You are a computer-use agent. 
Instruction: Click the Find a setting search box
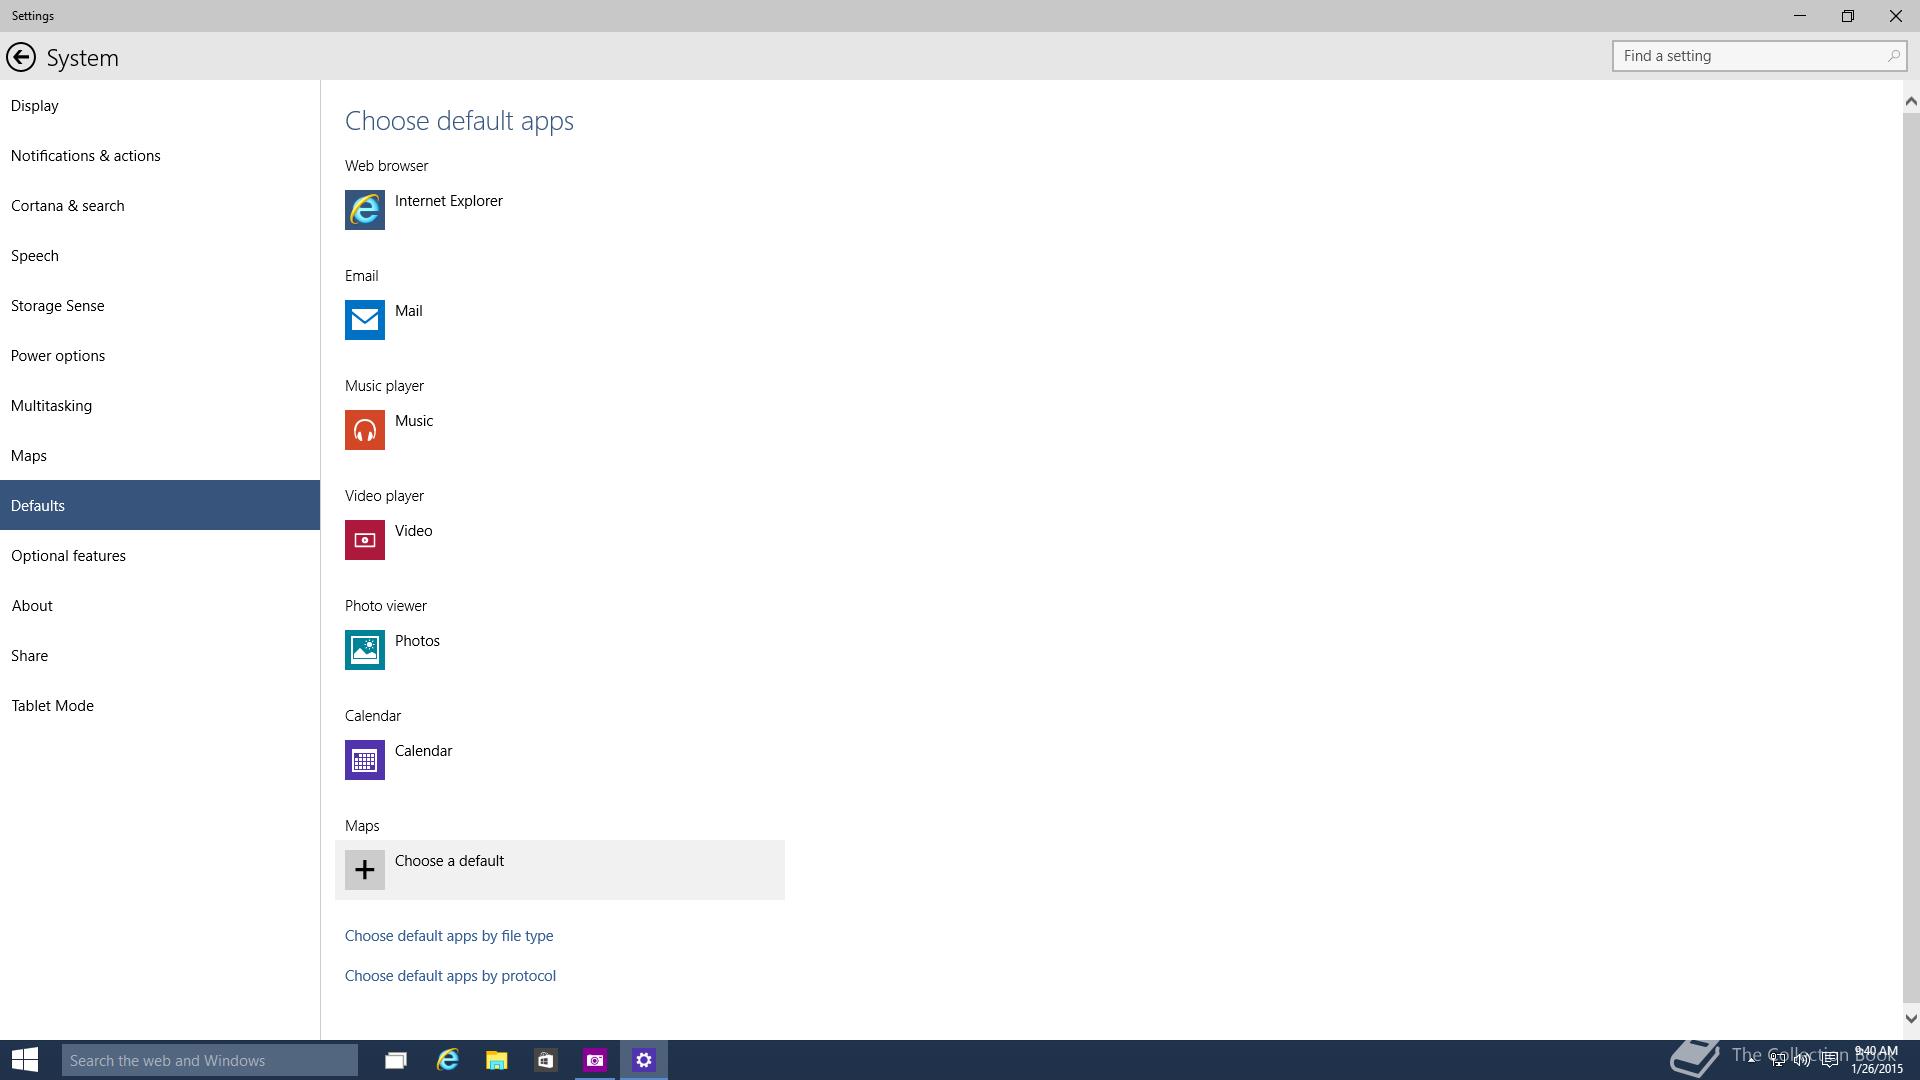1759,56
